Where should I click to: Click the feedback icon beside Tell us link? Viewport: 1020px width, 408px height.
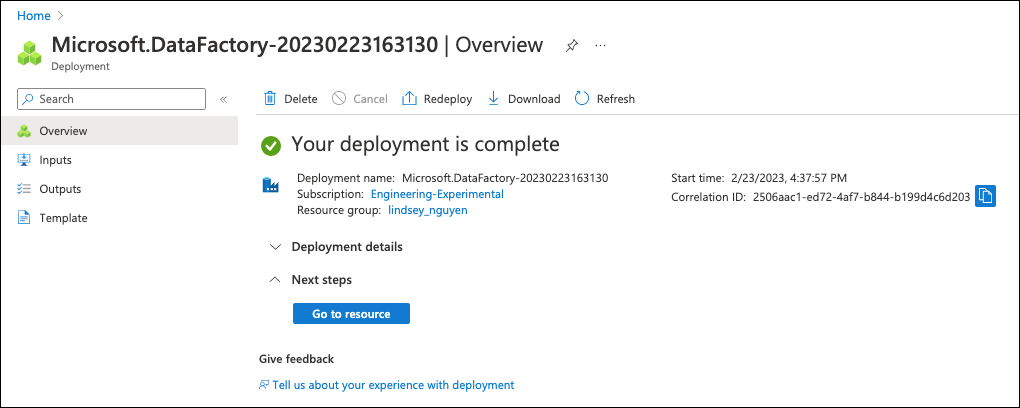coord(264,385)
